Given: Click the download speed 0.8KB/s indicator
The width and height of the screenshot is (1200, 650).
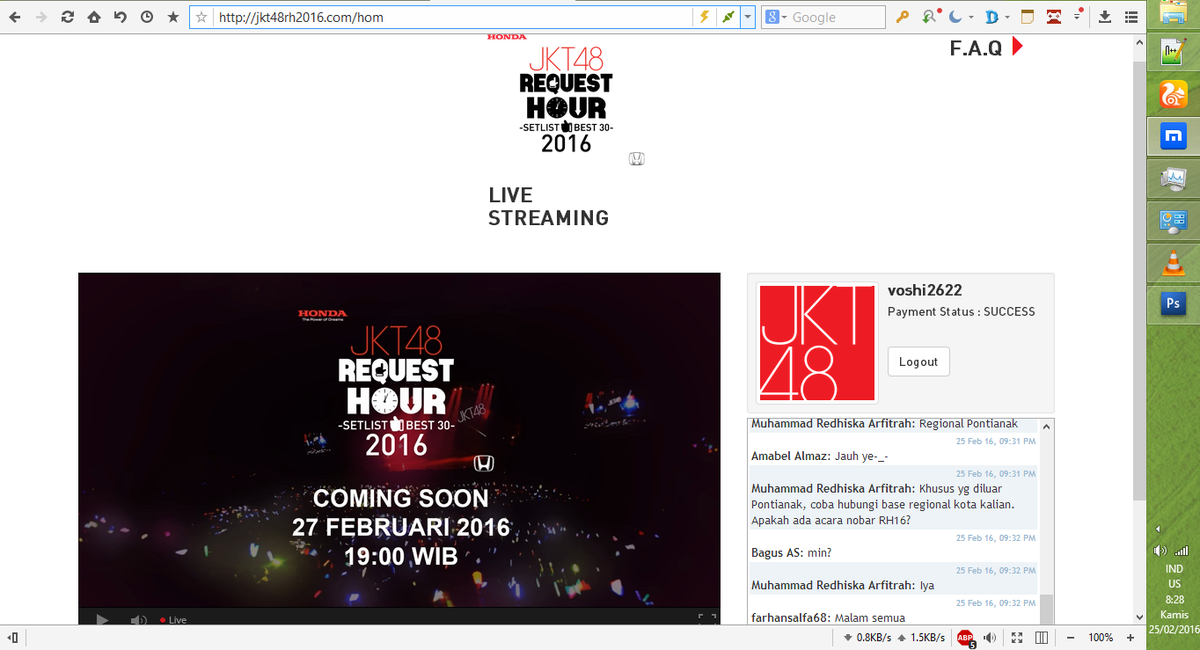Looking at the screenshot, I should pos(867,638).
